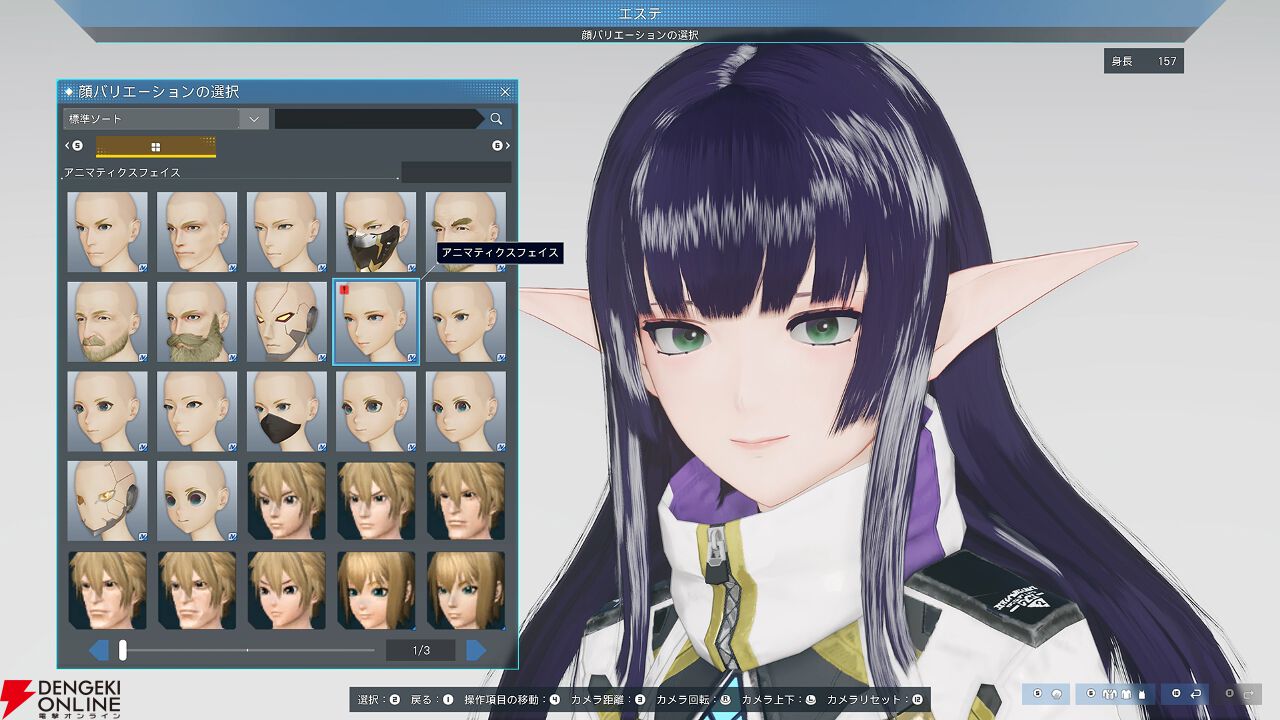Open the 標準ソート sort dropdown
The image size is (1280, 720).
coord(165,119)
